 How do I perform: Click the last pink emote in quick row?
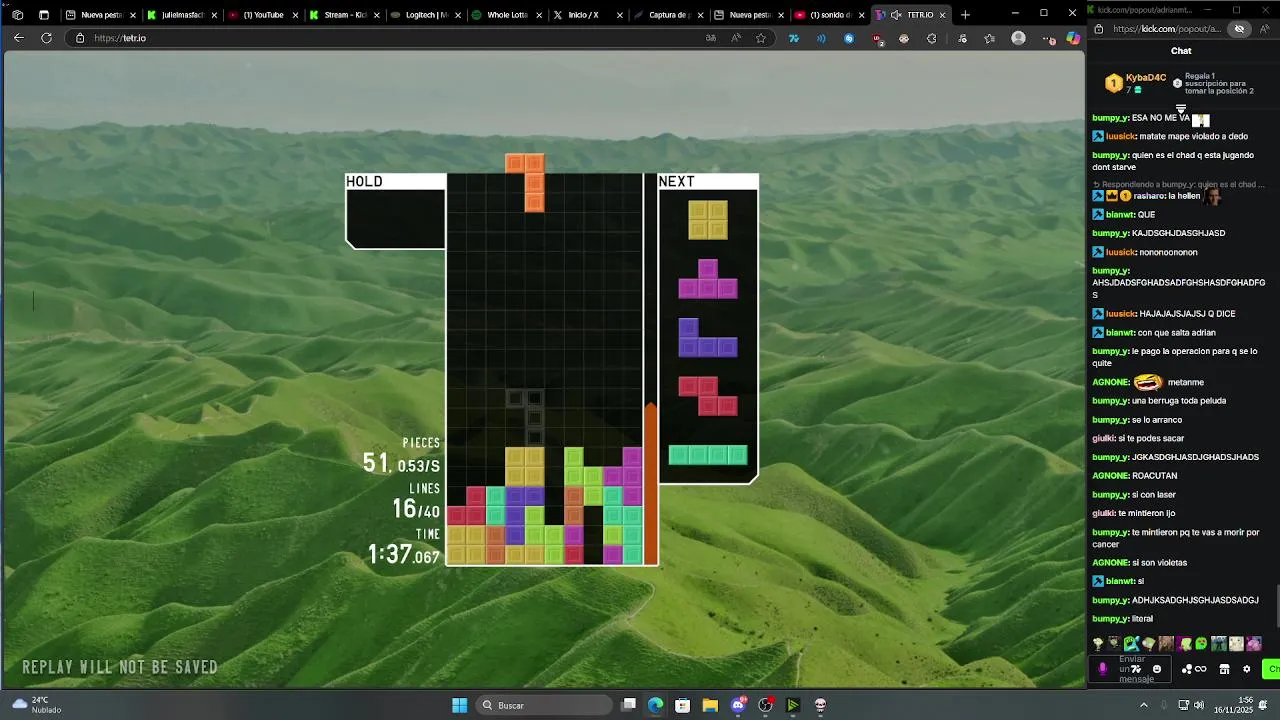tap(1253, 644)
